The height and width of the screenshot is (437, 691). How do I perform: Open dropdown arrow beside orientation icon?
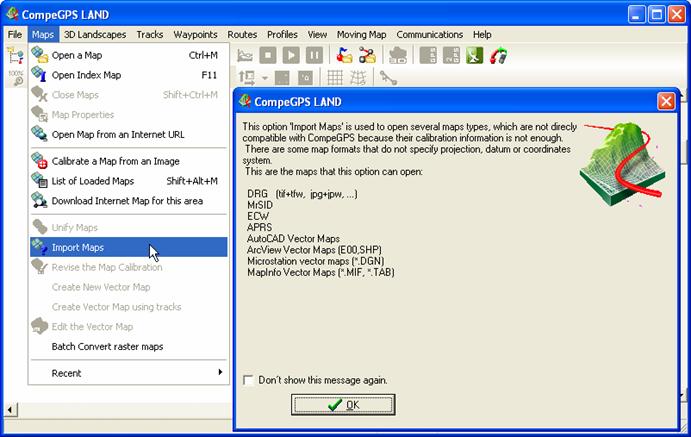point(264,78)
